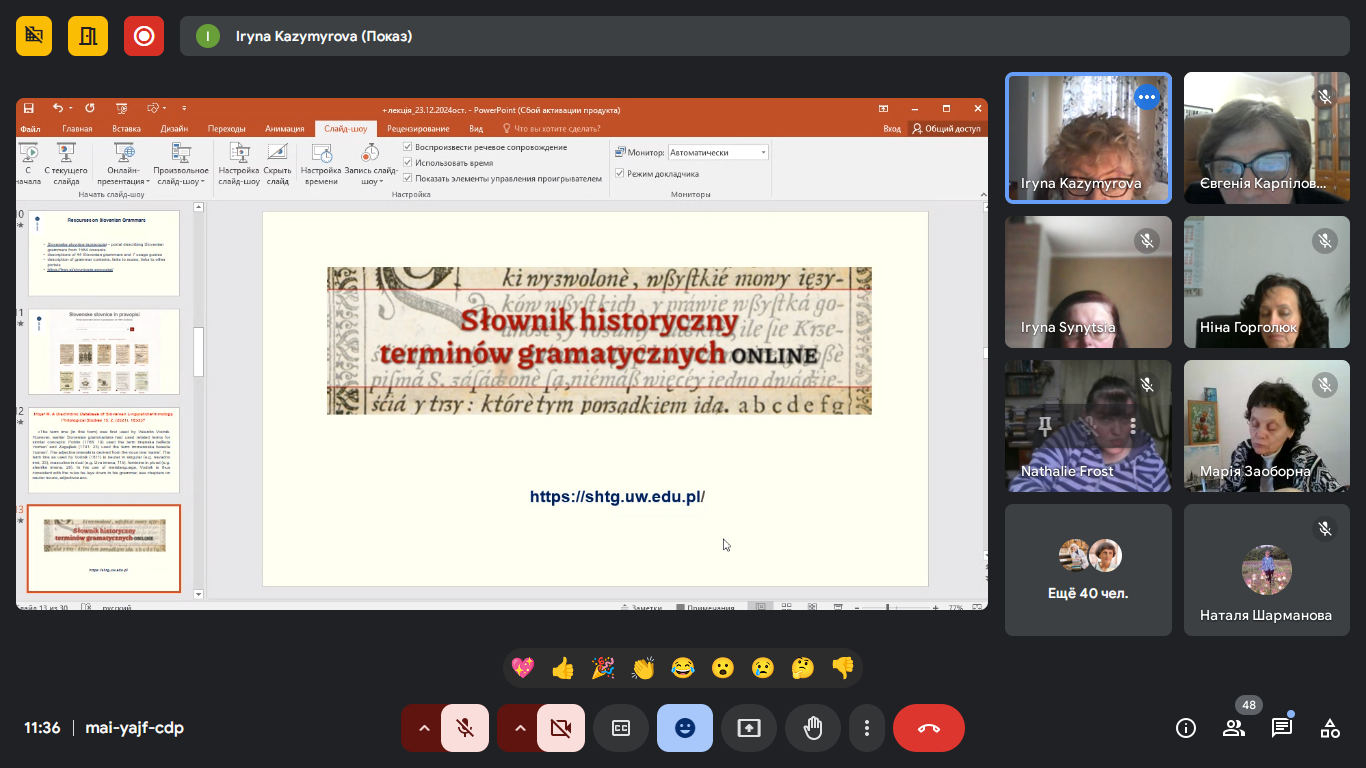Send the laughing face reaction
This screenshot has height=768, width=1366.
(x=683, y=668)
